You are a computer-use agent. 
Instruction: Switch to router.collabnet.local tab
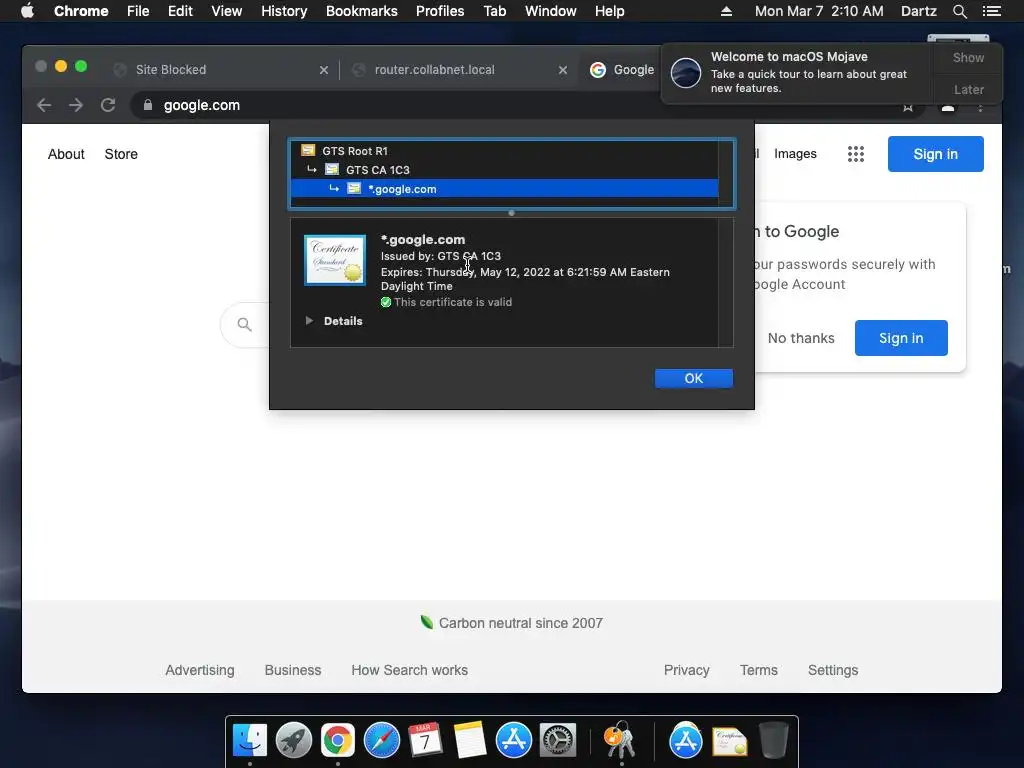(x=459, y=70)
